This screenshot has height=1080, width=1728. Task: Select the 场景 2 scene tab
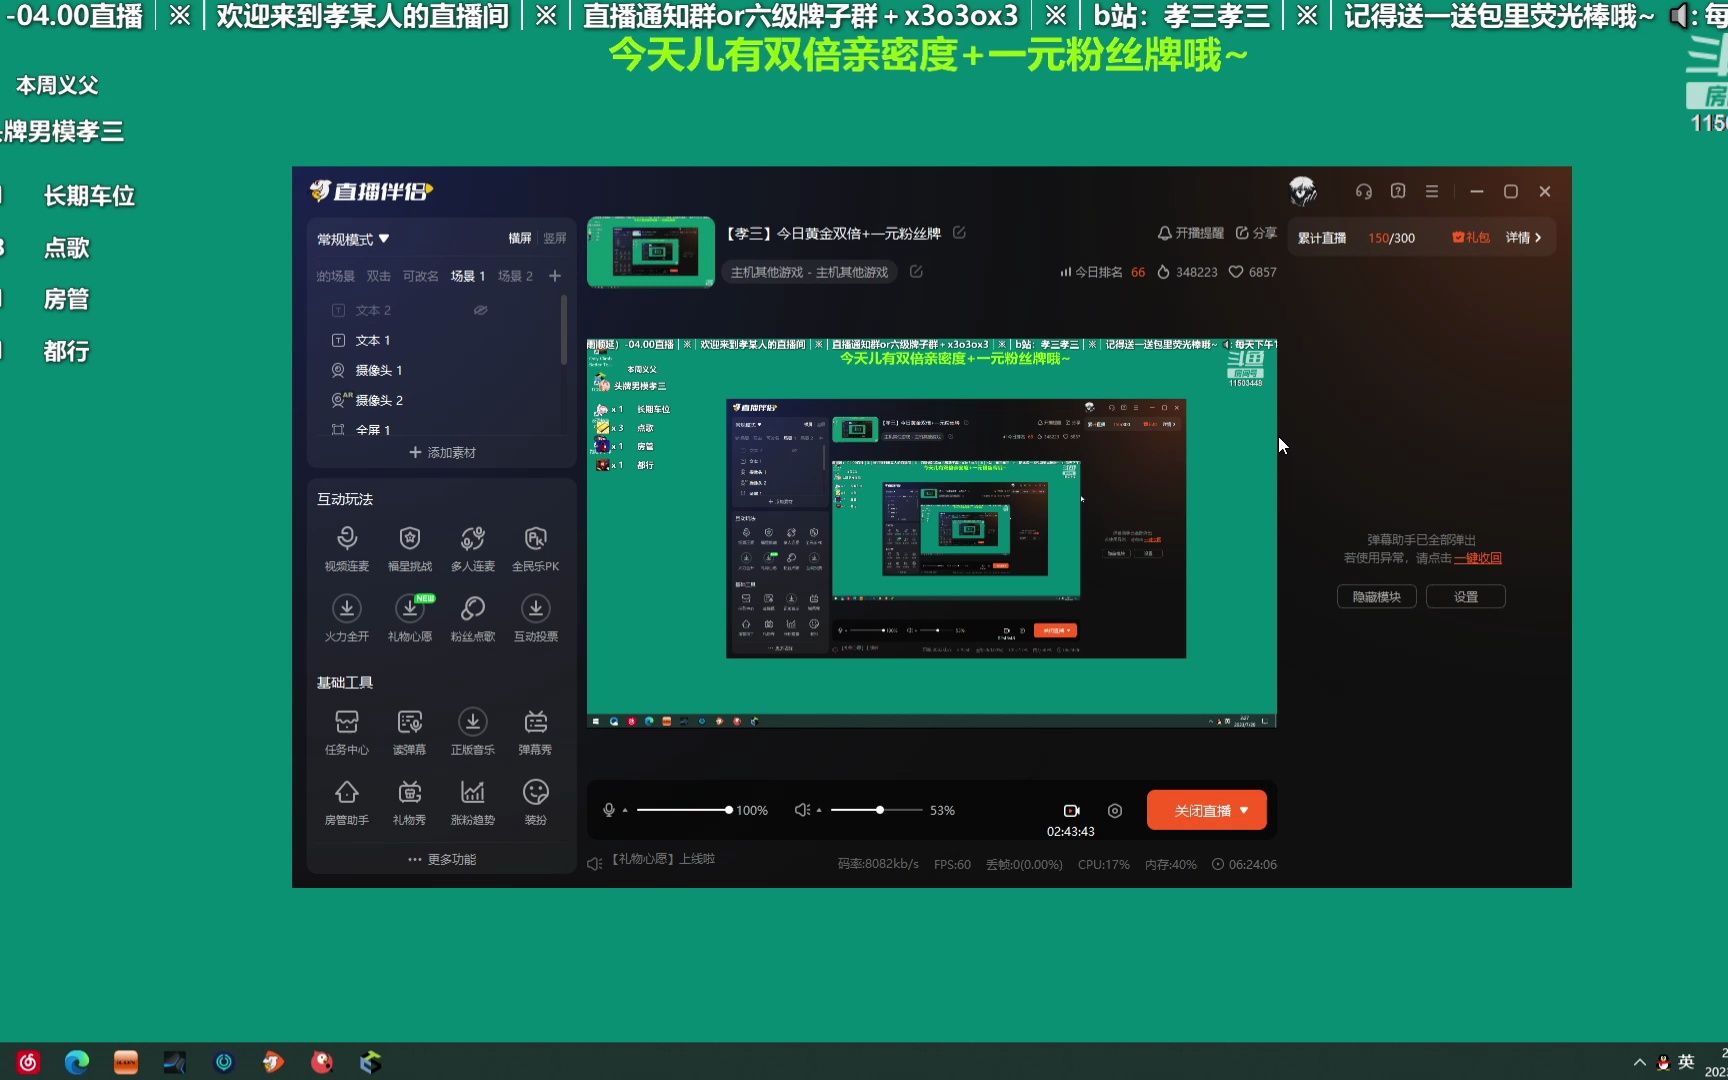pyautogui.click(x=515, y=276)
